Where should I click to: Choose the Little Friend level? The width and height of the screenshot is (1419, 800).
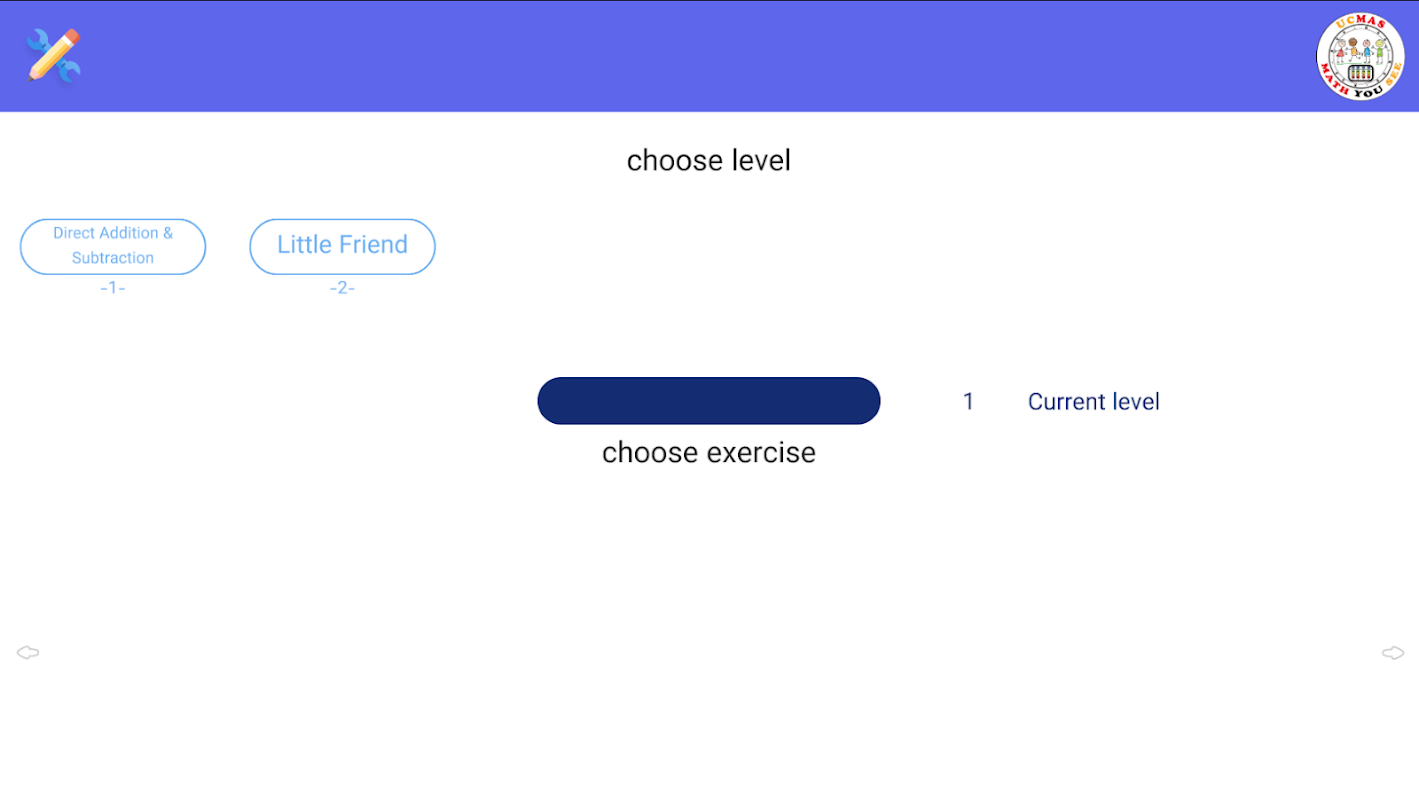pyautogui.click(x=342, y=246)
